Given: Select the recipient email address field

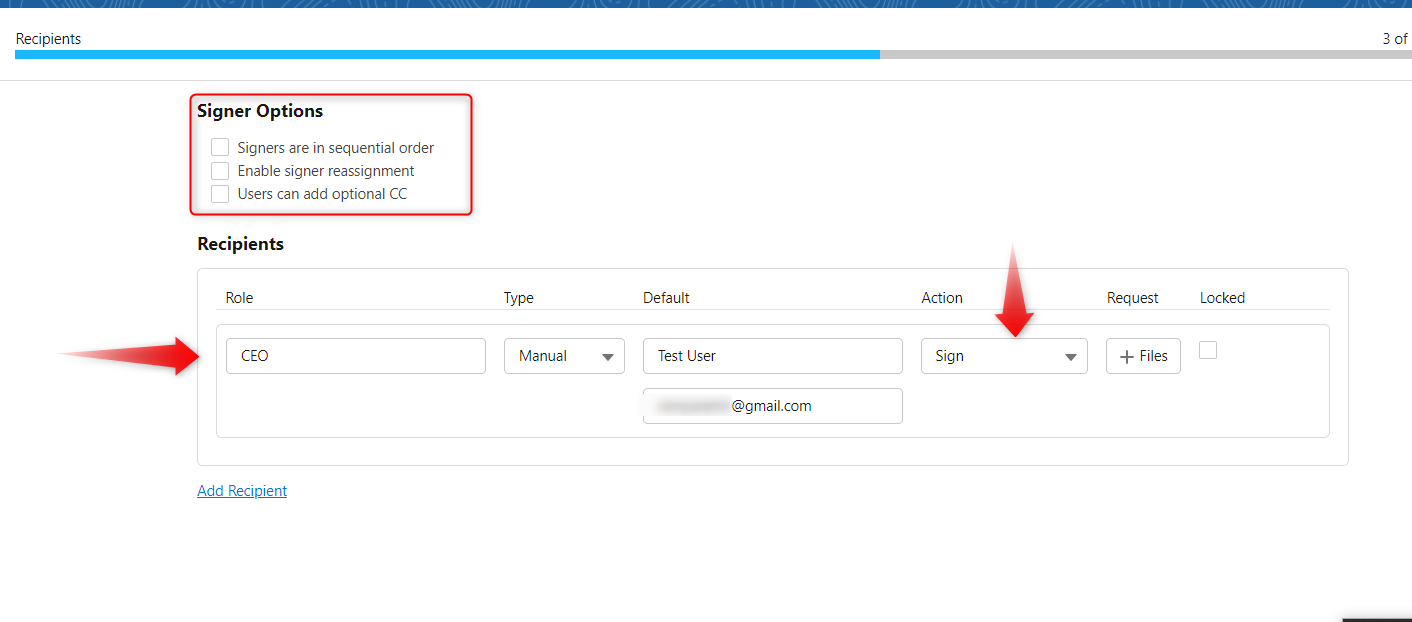Looking at the screenshot, I should (772, 405).
